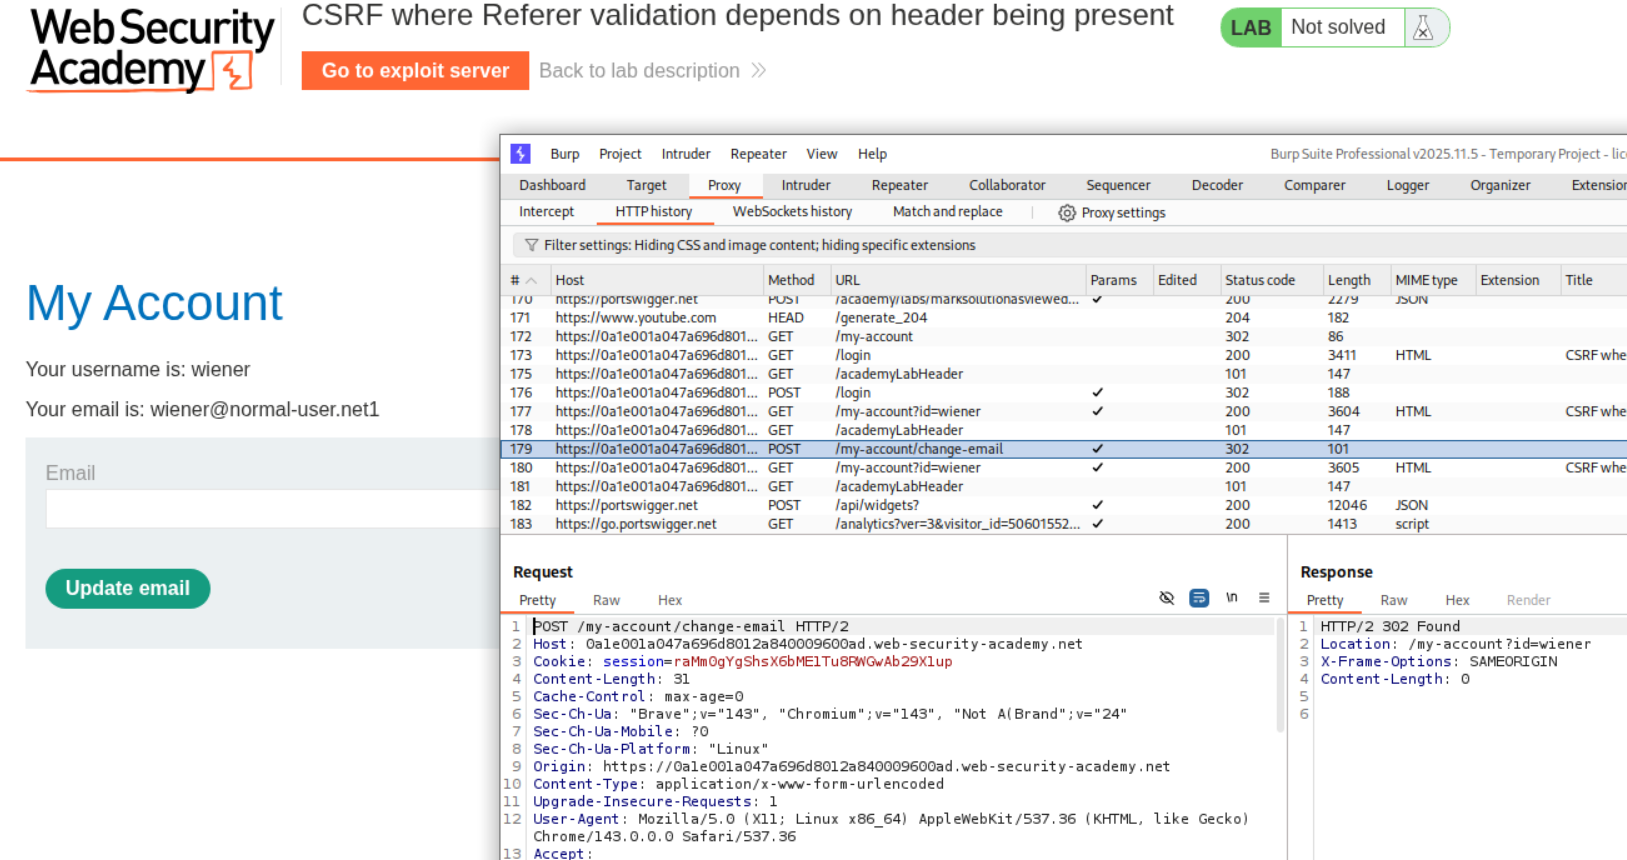Toggle the \n non-printable characters button
This screenshot has height=860, width=1627.
click(1232, 598)
